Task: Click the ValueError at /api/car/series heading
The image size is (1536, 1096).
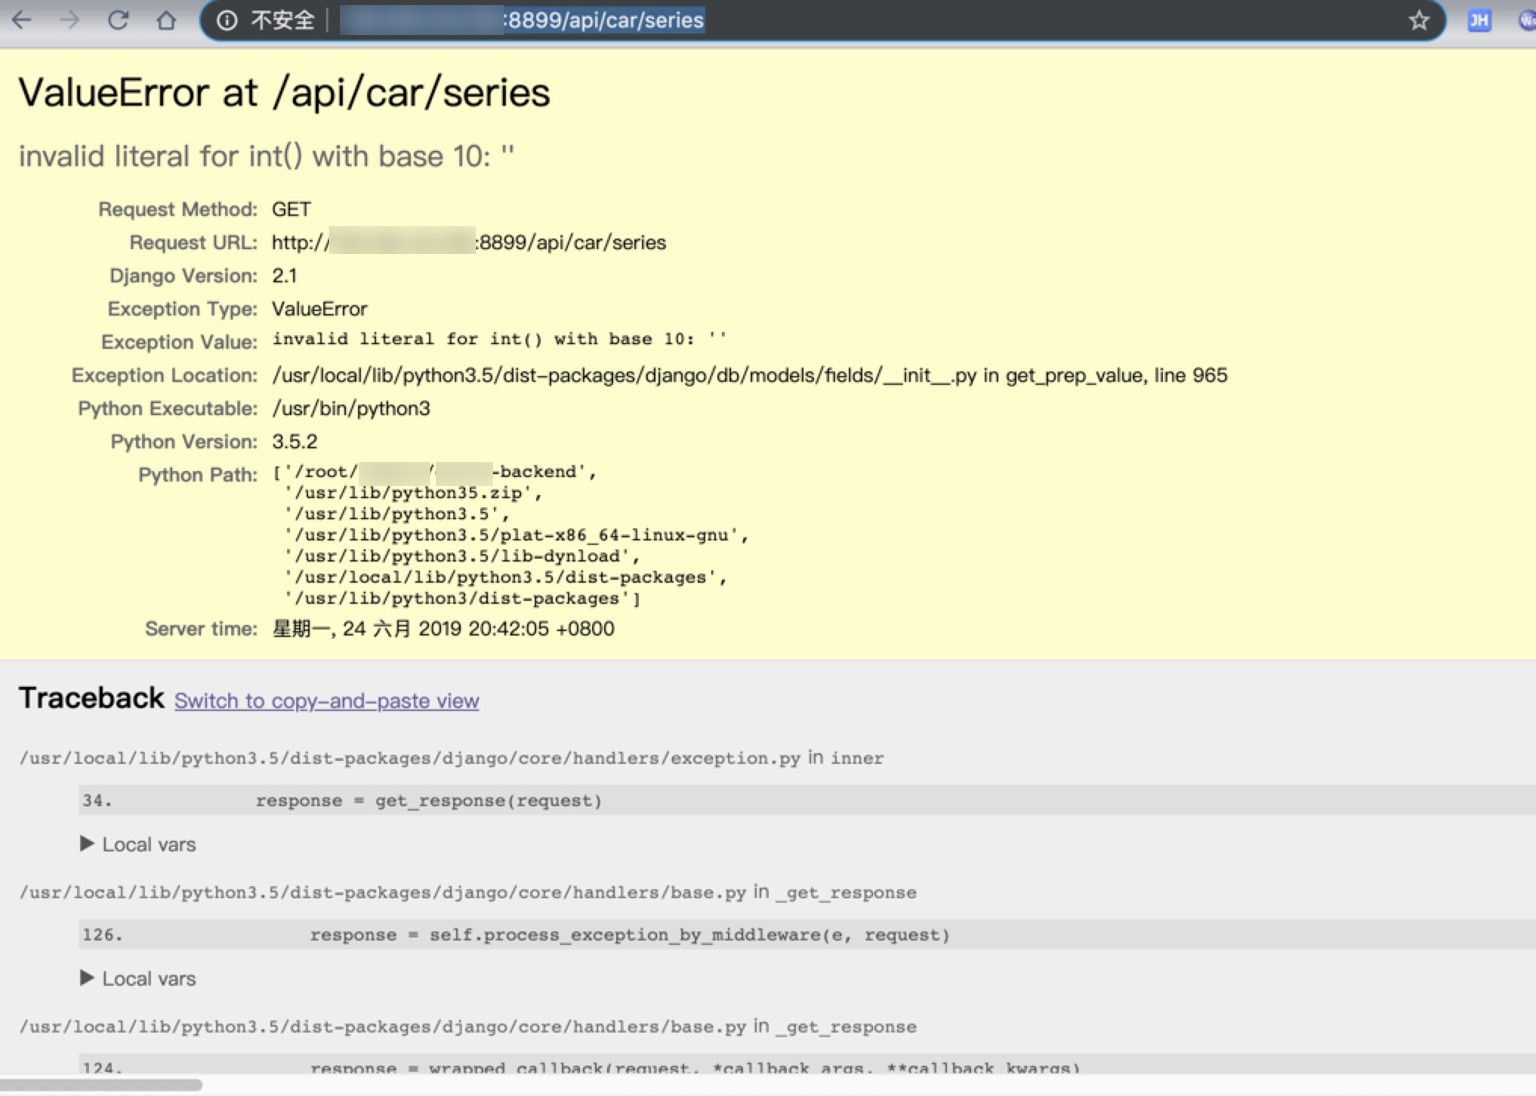Action: tap(284, 93)
